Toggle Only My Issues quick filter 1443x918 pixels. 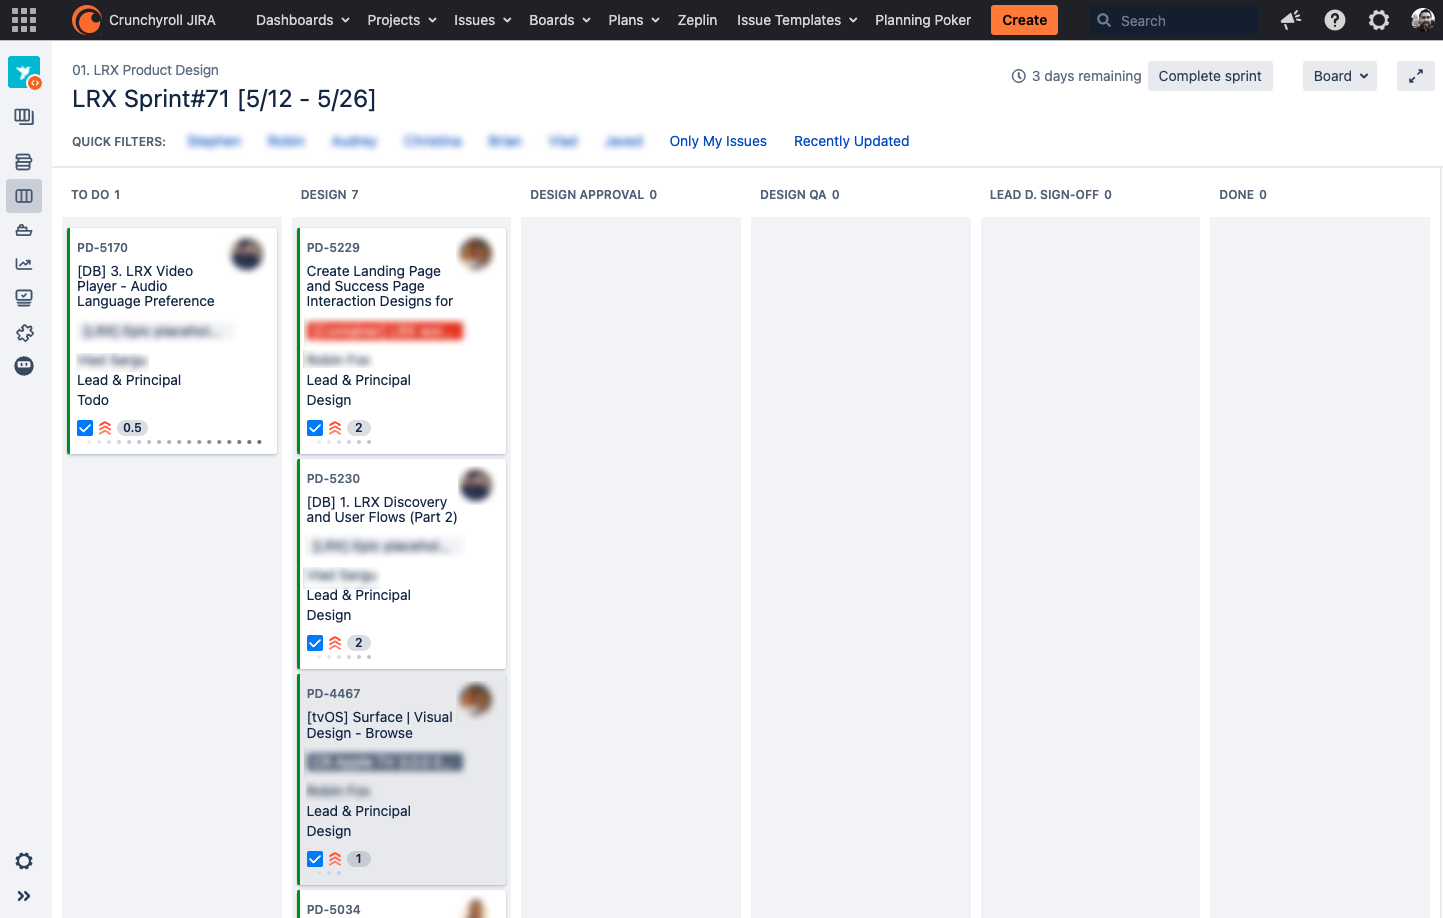[x=718, y=141]
